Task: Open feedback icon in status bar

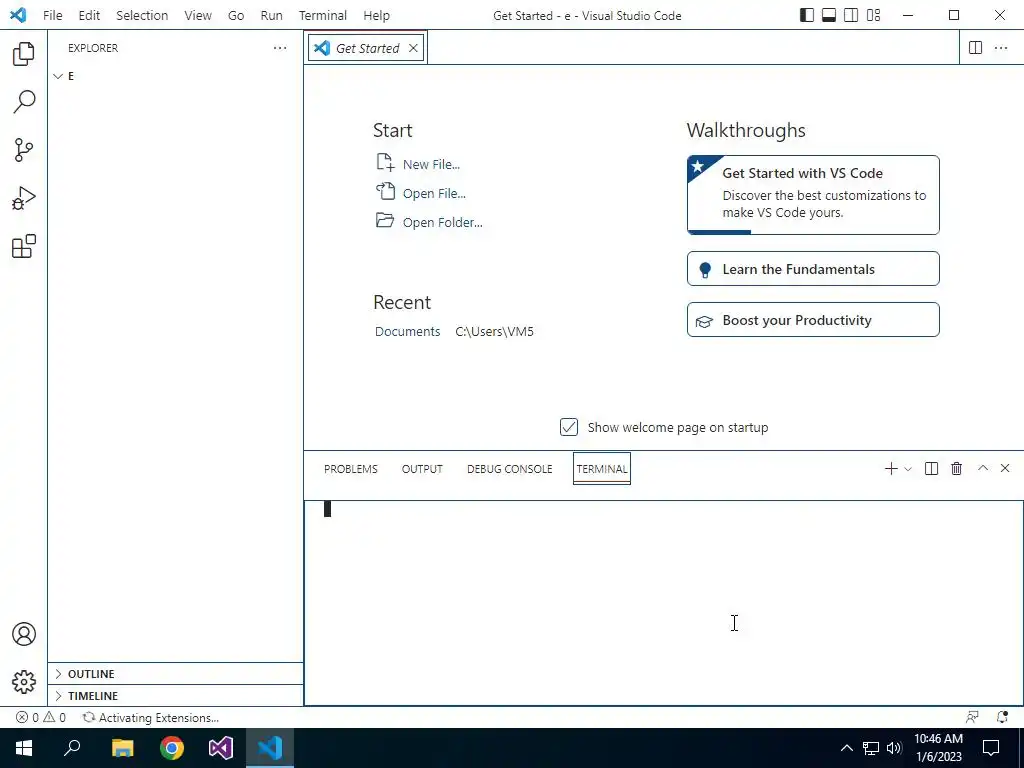Action: coord(972,717)
